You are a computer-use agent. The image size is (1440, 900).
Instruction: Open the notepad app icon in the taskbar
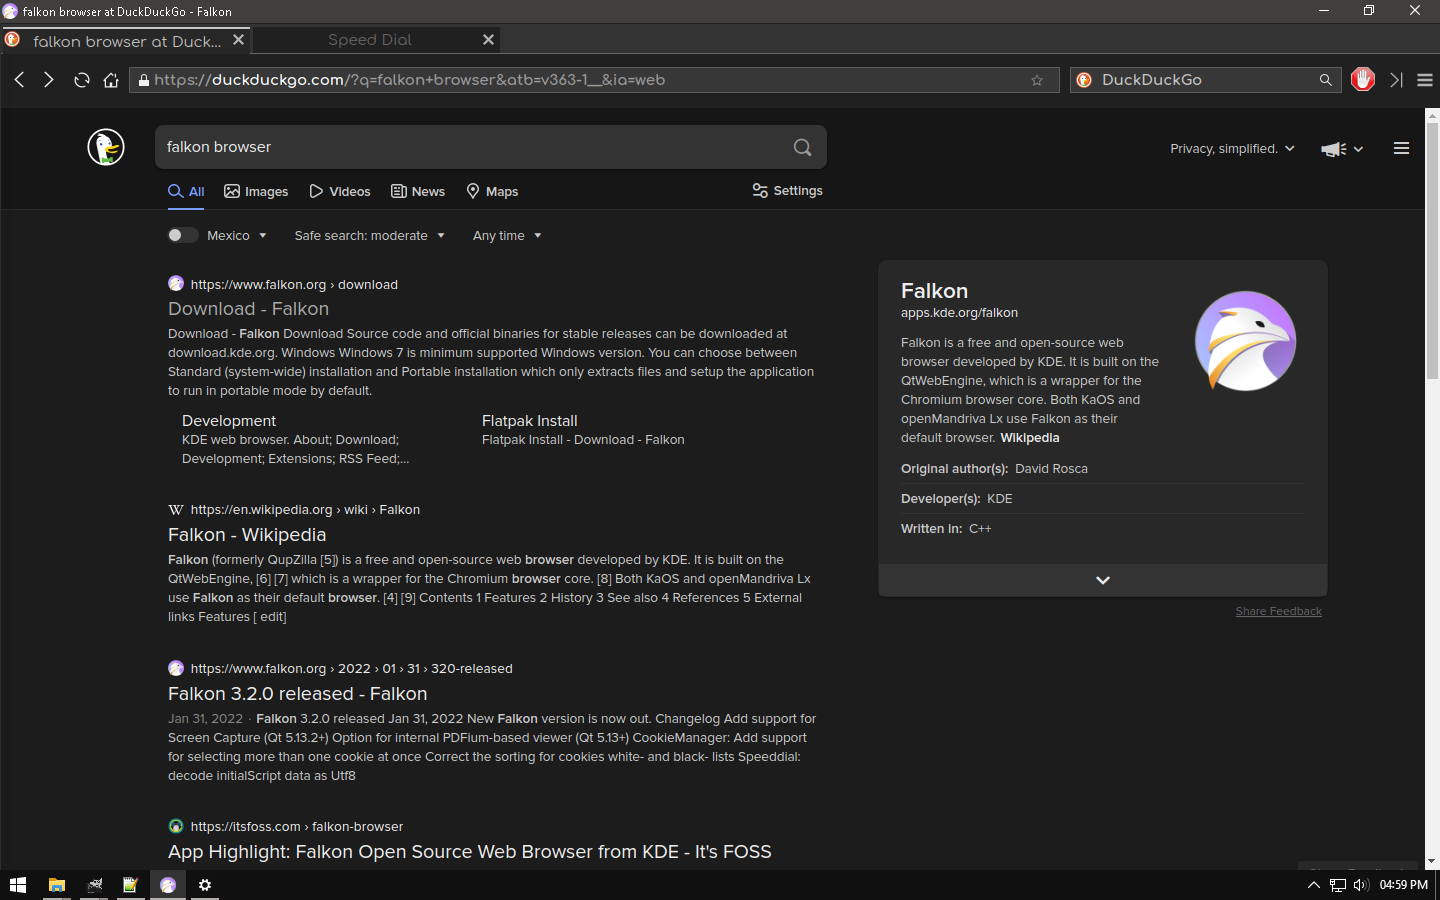tap(130, 885)
